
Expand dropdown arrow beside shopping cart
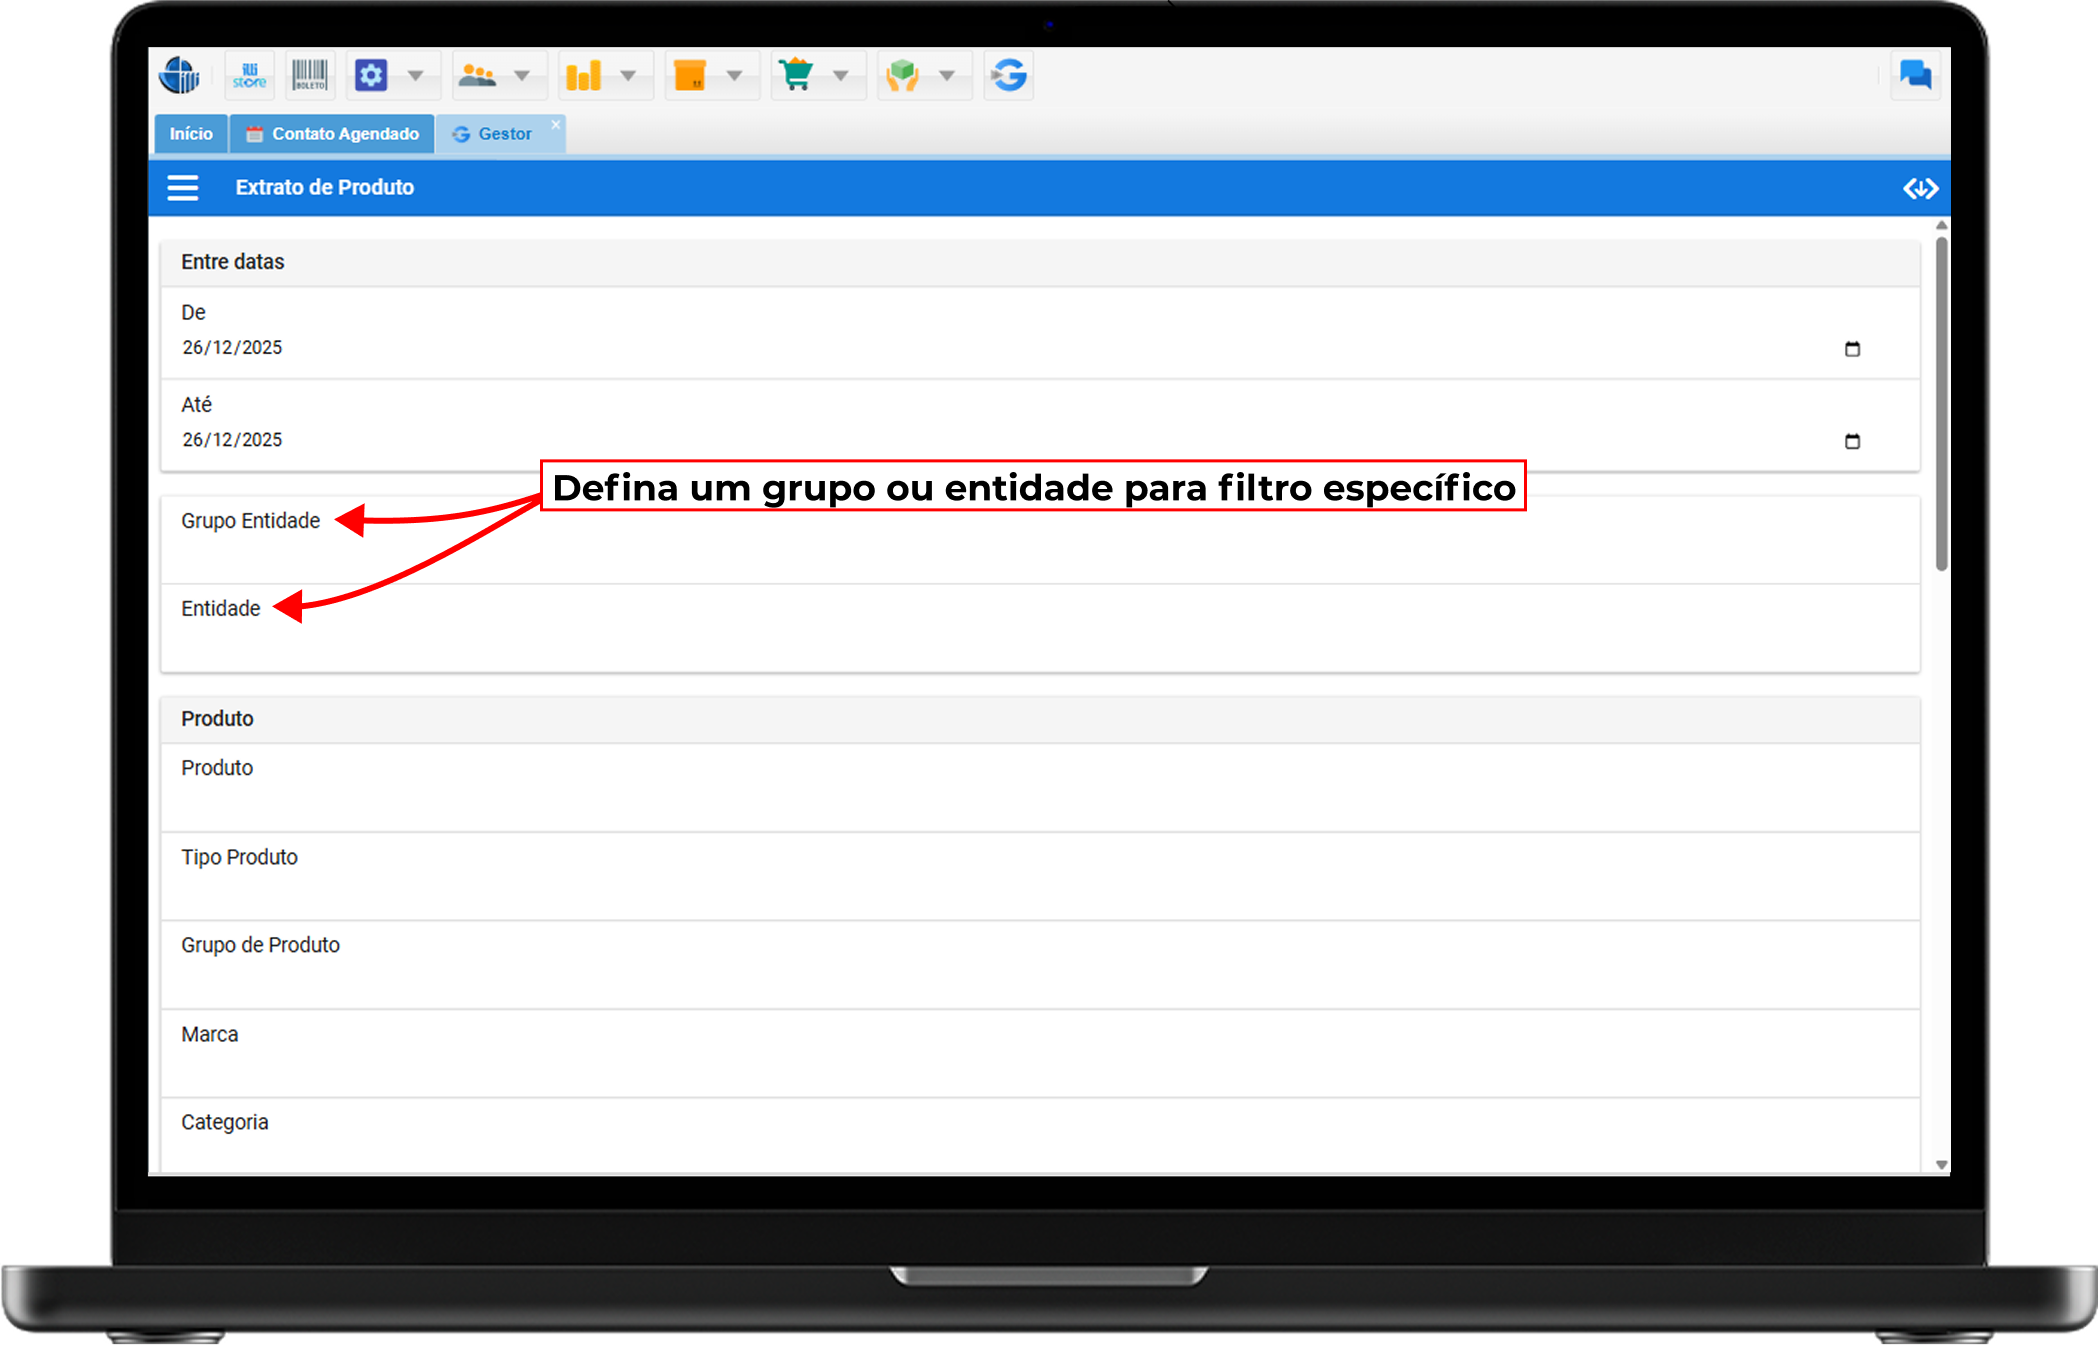coord(840,76)
